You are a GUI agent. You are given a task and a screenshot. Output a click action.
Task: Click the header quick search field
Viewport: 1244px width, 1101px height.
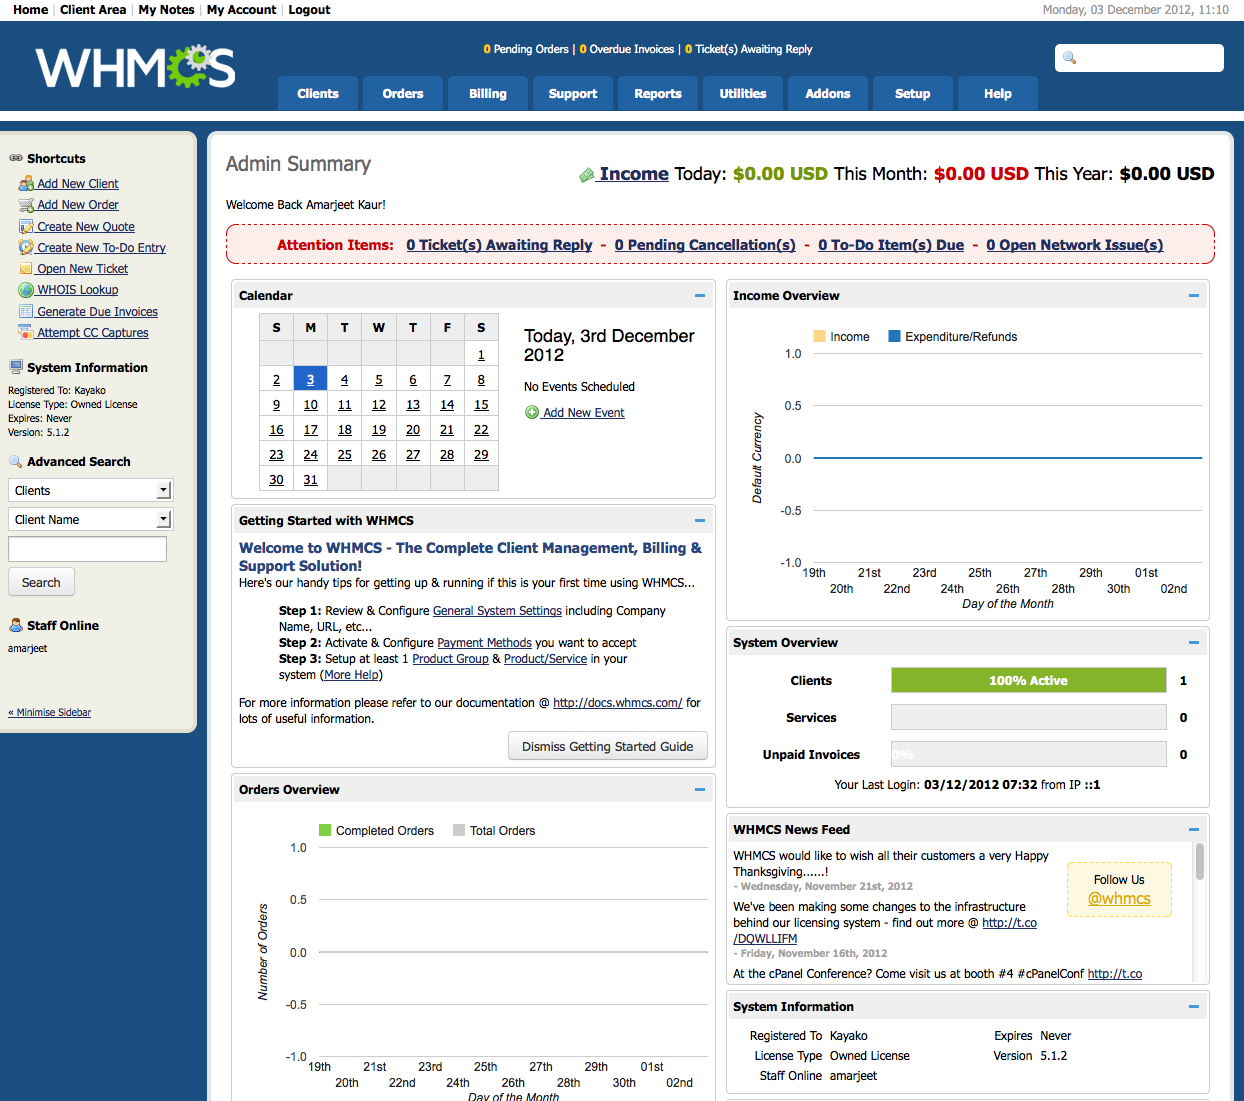(1139, 58)
